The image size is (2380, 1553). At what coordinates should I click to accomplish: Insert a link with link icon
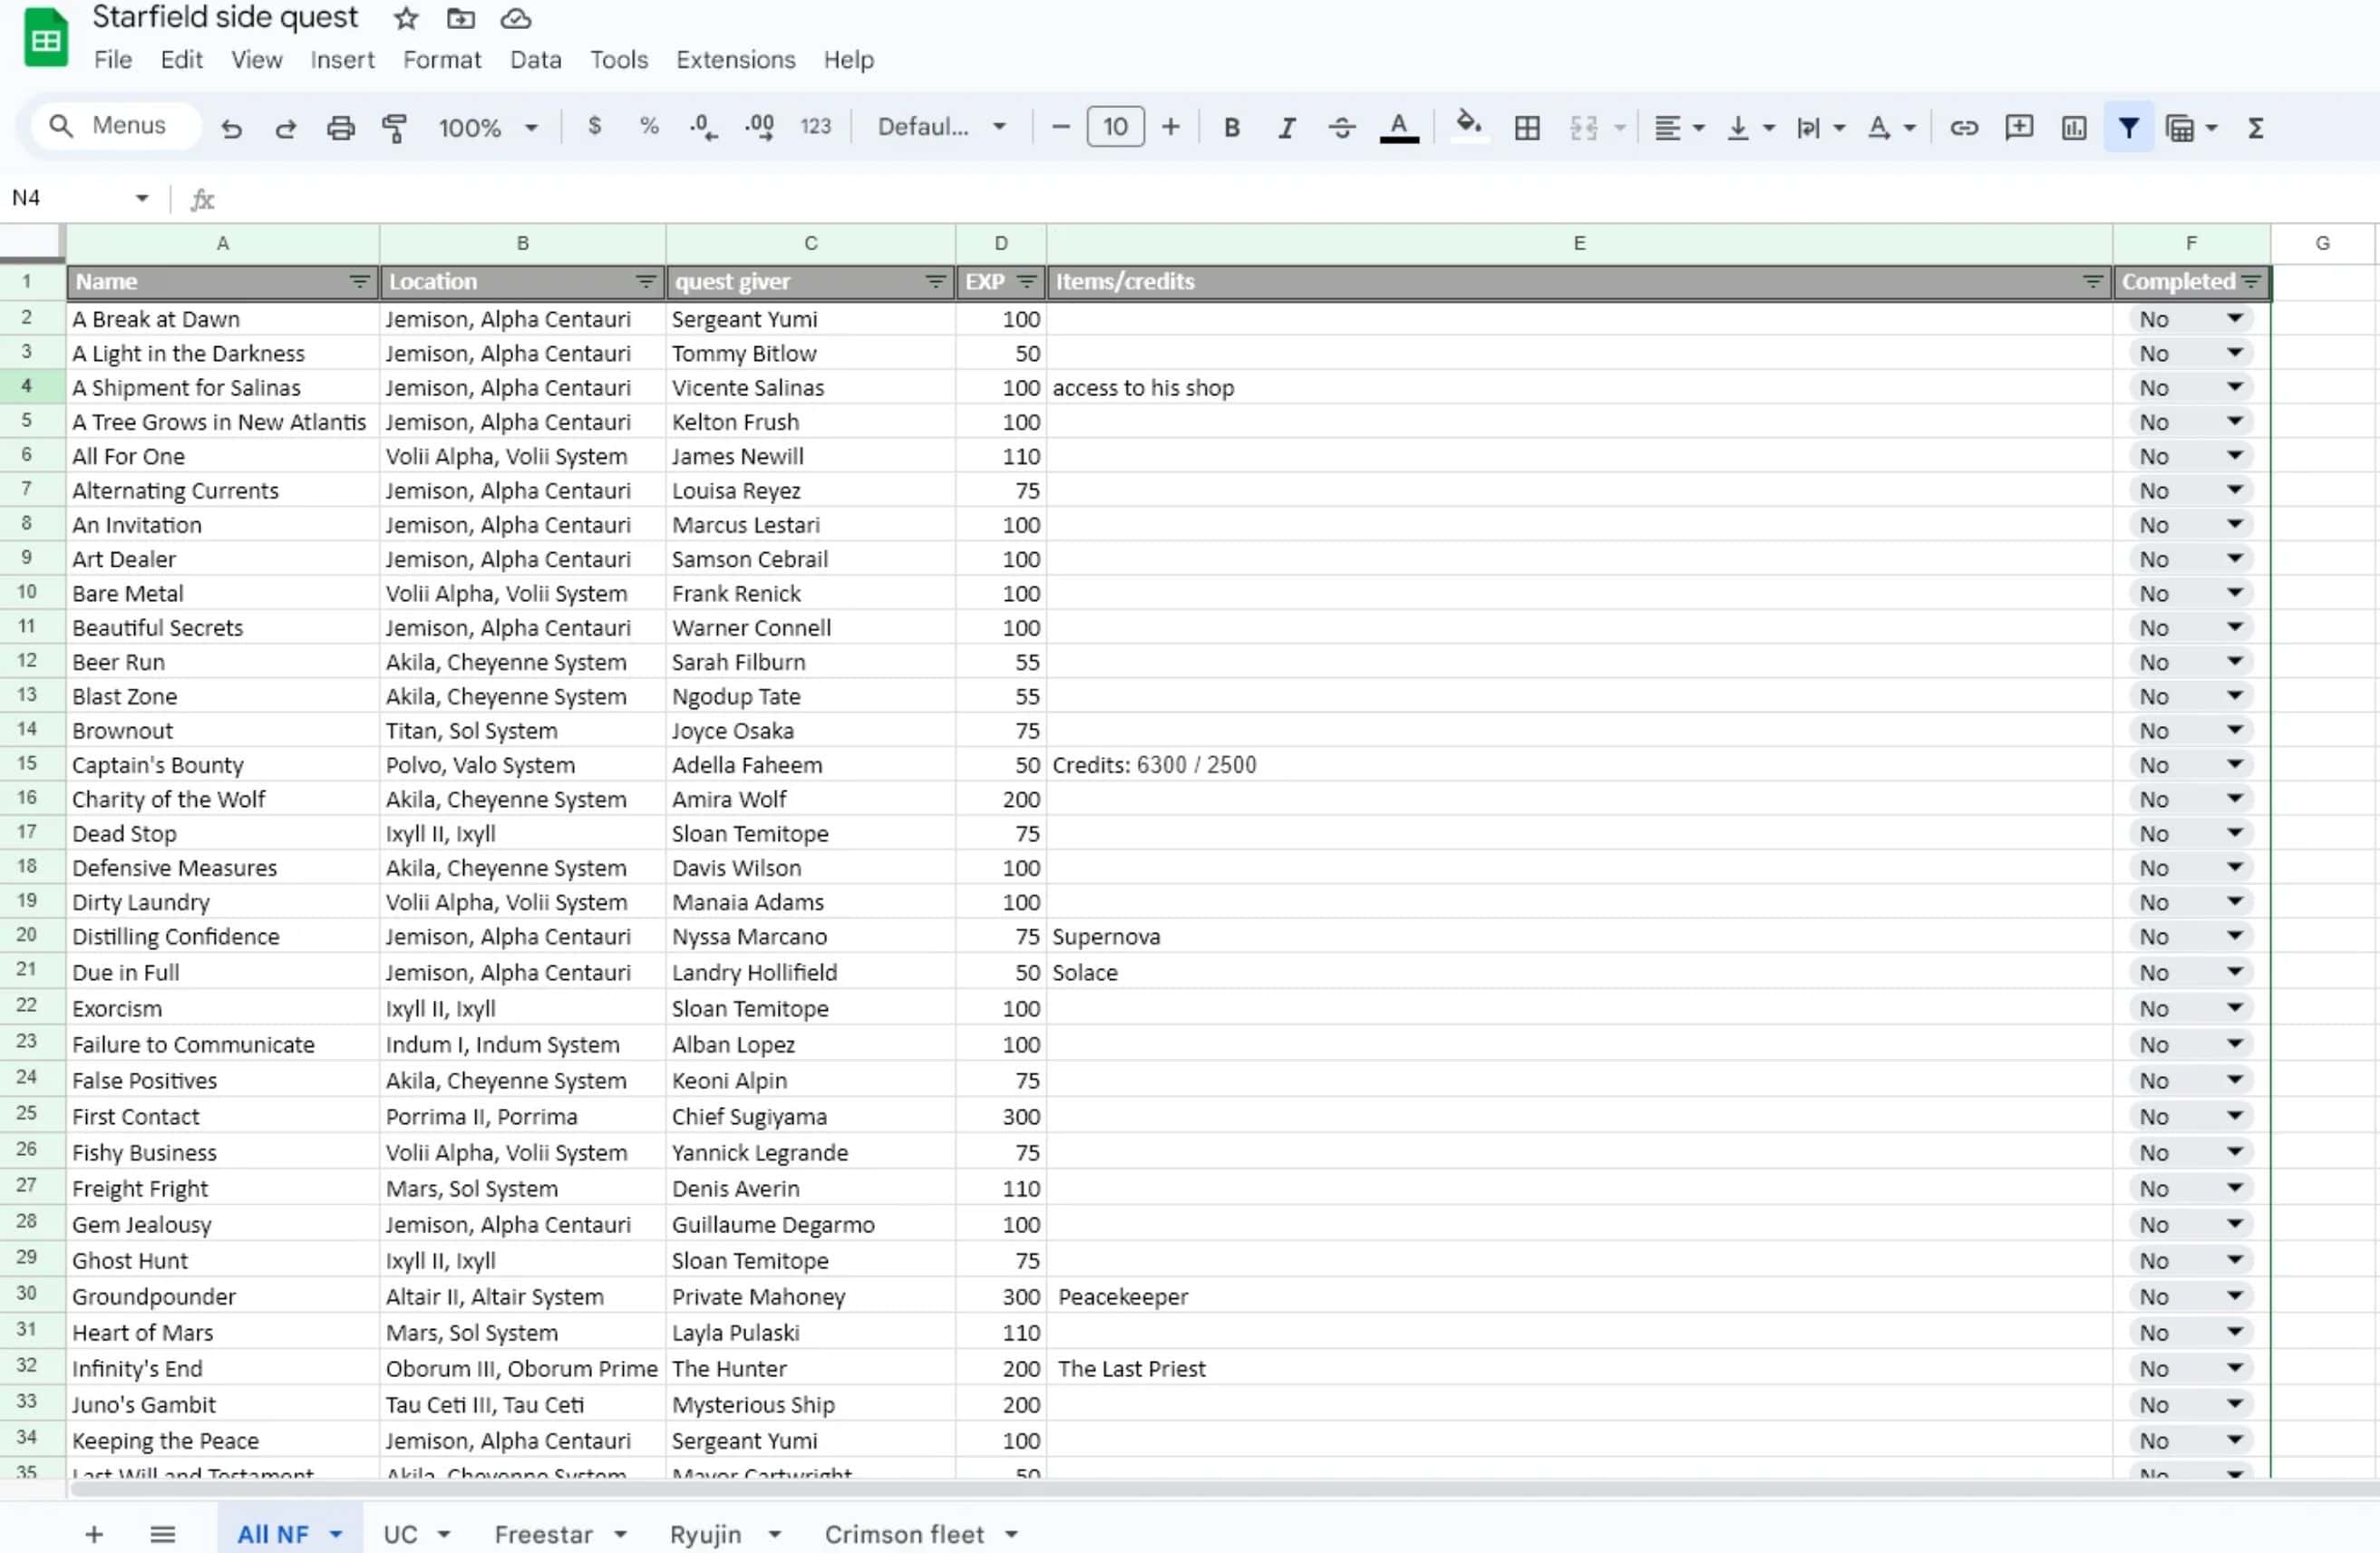[1963, 128]
